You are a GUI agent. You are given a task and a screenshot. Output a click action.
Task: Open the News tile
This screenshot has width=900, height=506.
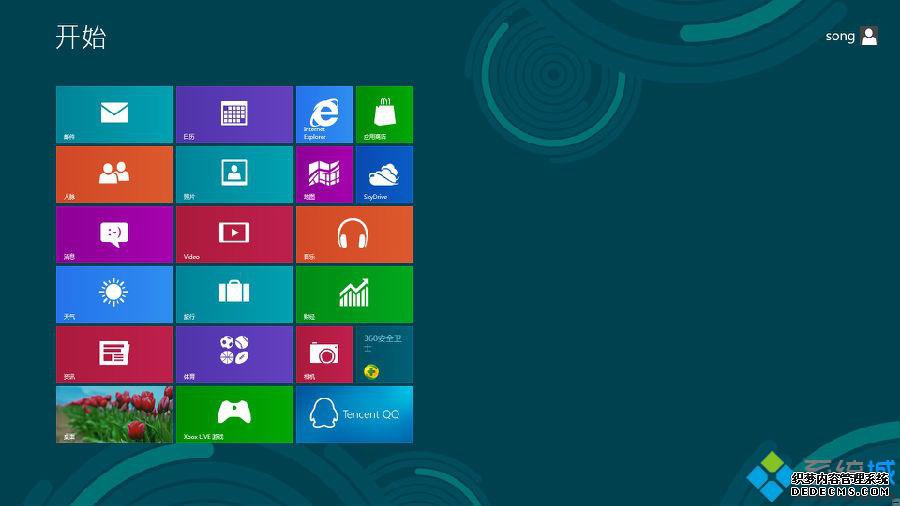click(114, 354)
